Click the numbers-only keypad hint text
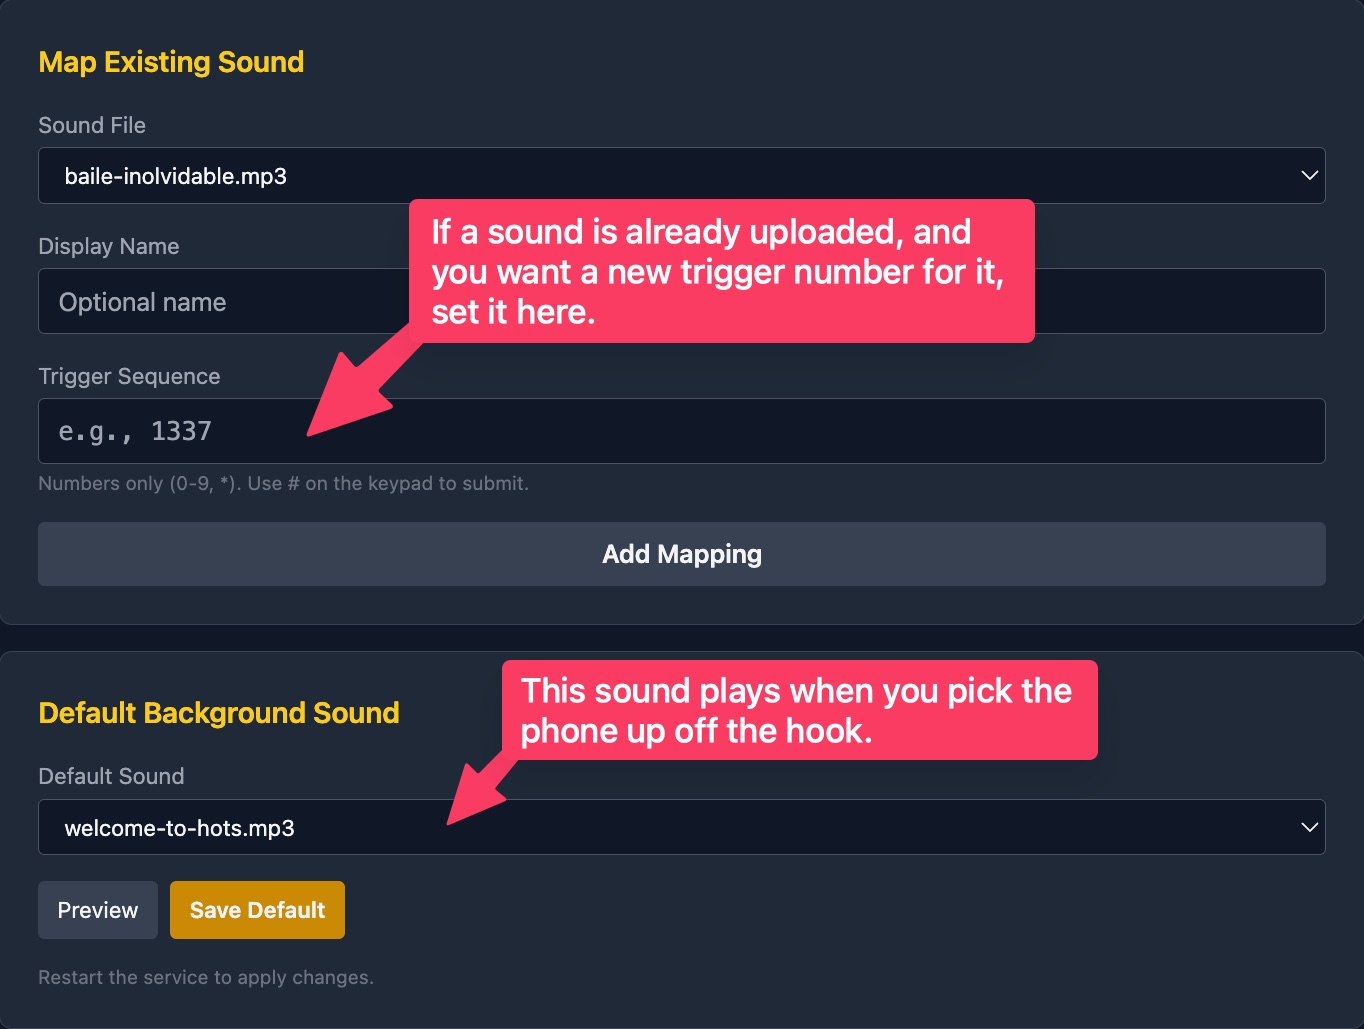Image resolution: width=1364 pixels, height=1029 pixels. point(283,483)
